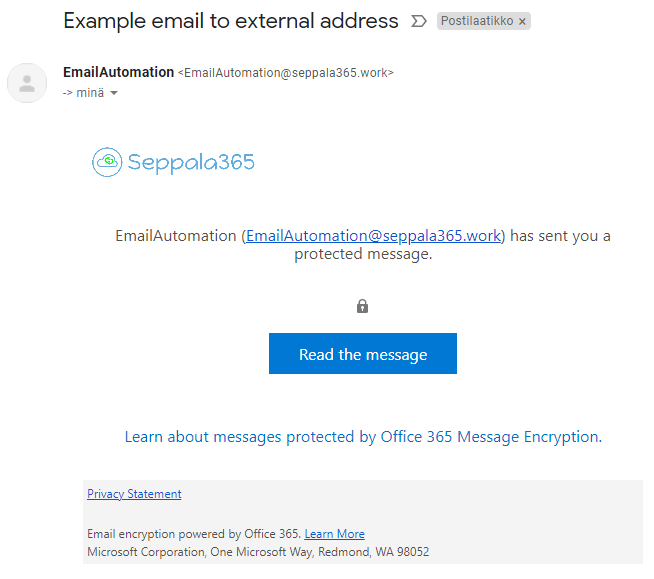Click the Seppala365 brand name text

pyautogui.click(x=191, y=162)
